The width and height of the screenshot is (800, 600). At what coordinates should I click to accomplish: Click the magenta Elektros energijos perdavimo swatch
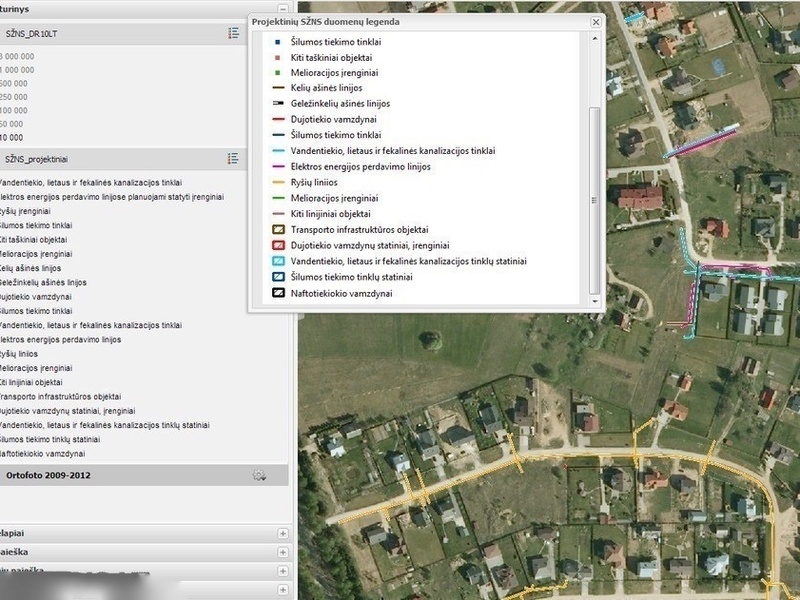(276, 167)
